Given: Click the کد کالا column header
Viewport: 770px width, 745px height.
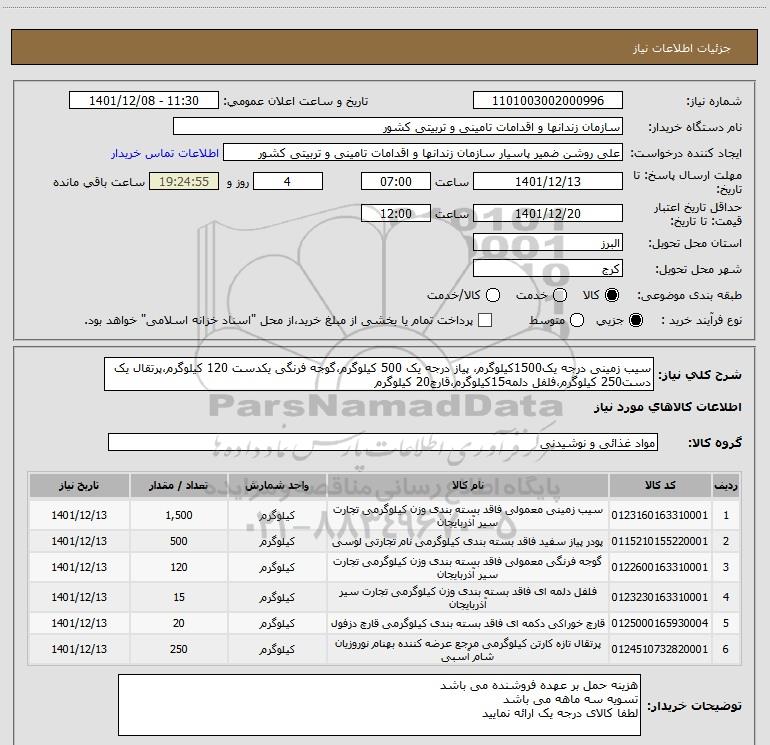Looking at the screenshot, I should [x=660, y=485].
